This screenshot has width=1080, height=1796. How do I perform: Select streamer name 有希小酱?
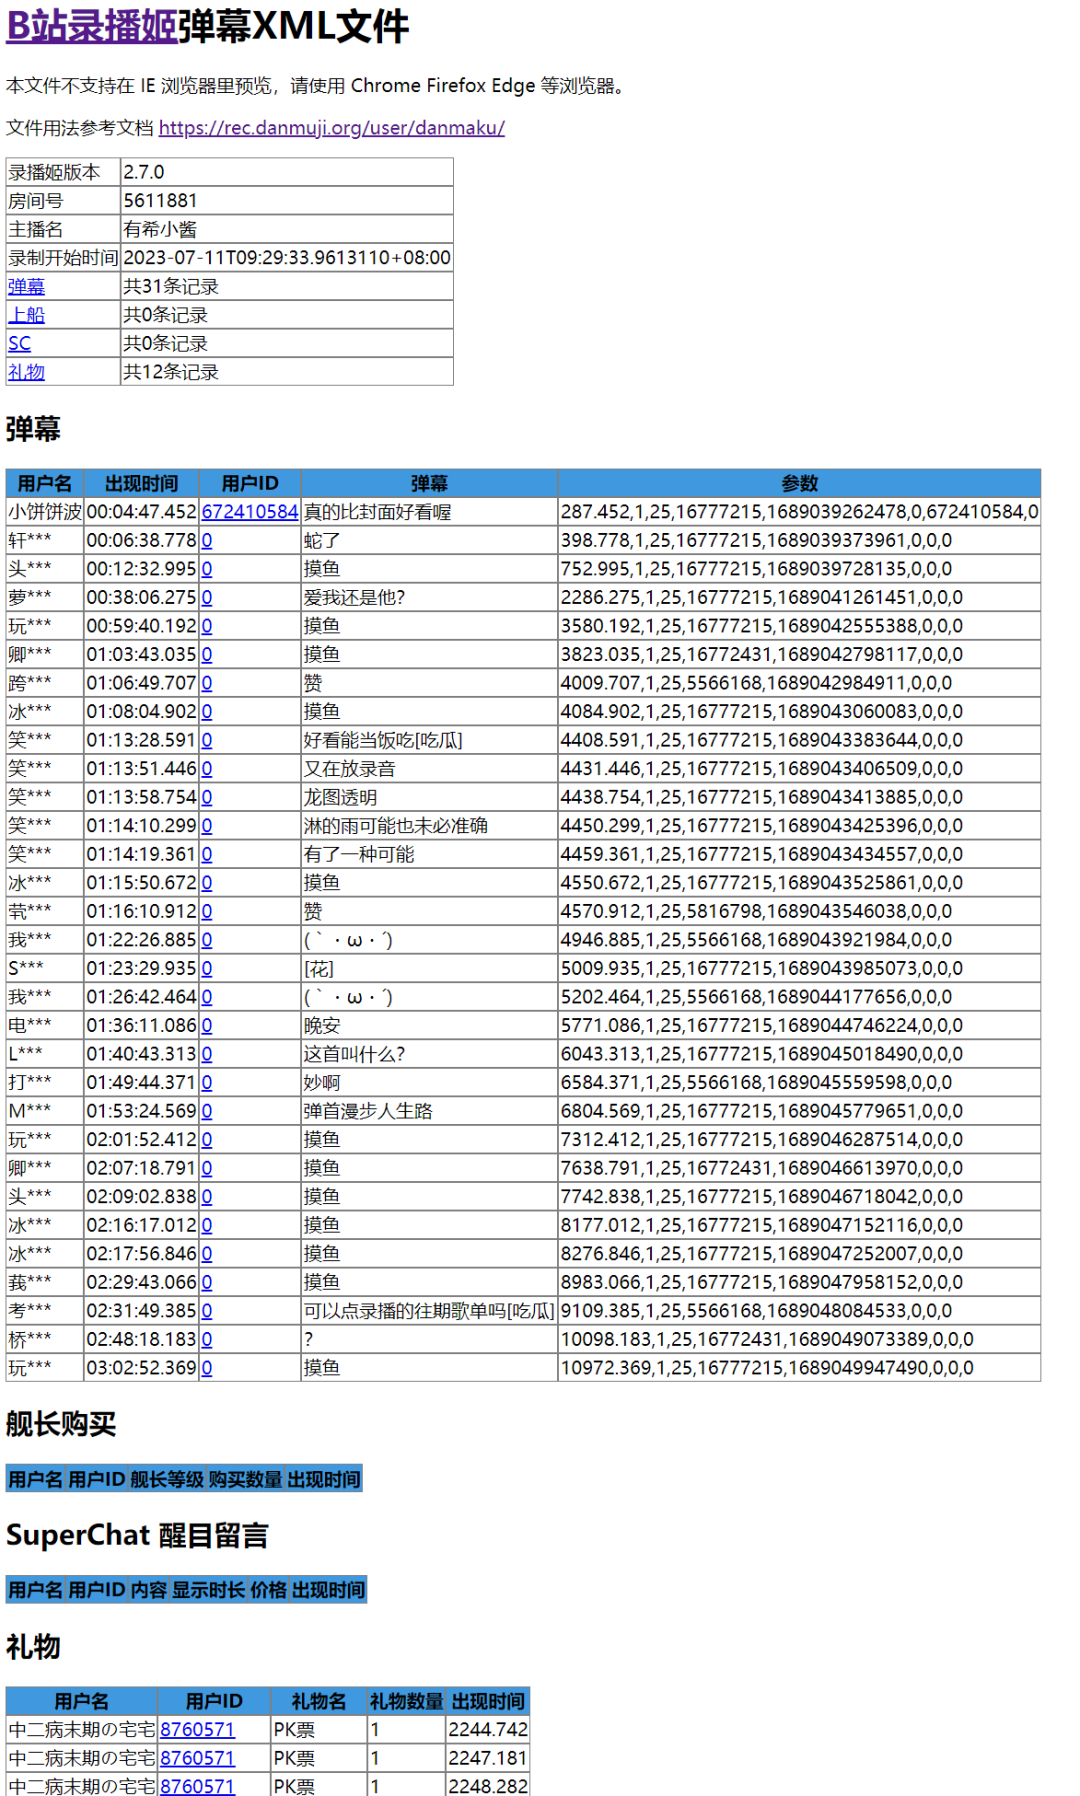tap(287, 229)
